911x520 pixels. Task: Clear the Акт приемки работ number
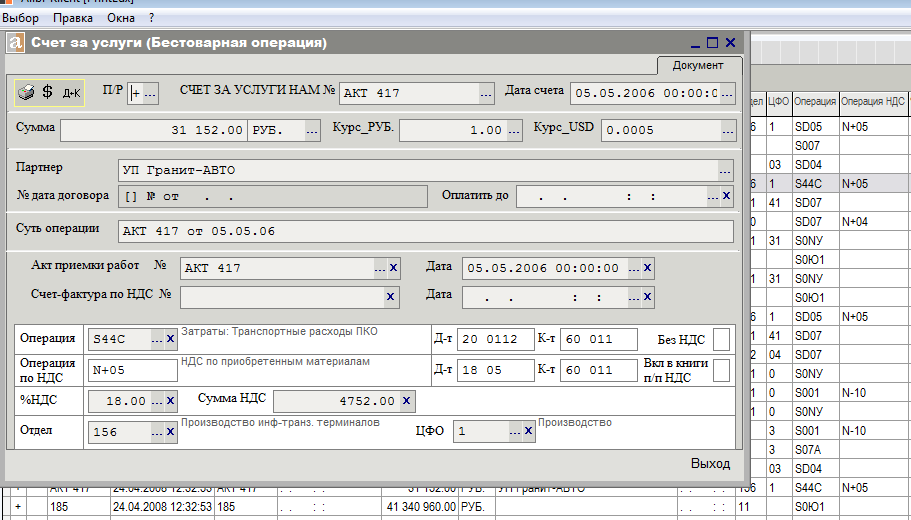(393, 268)
